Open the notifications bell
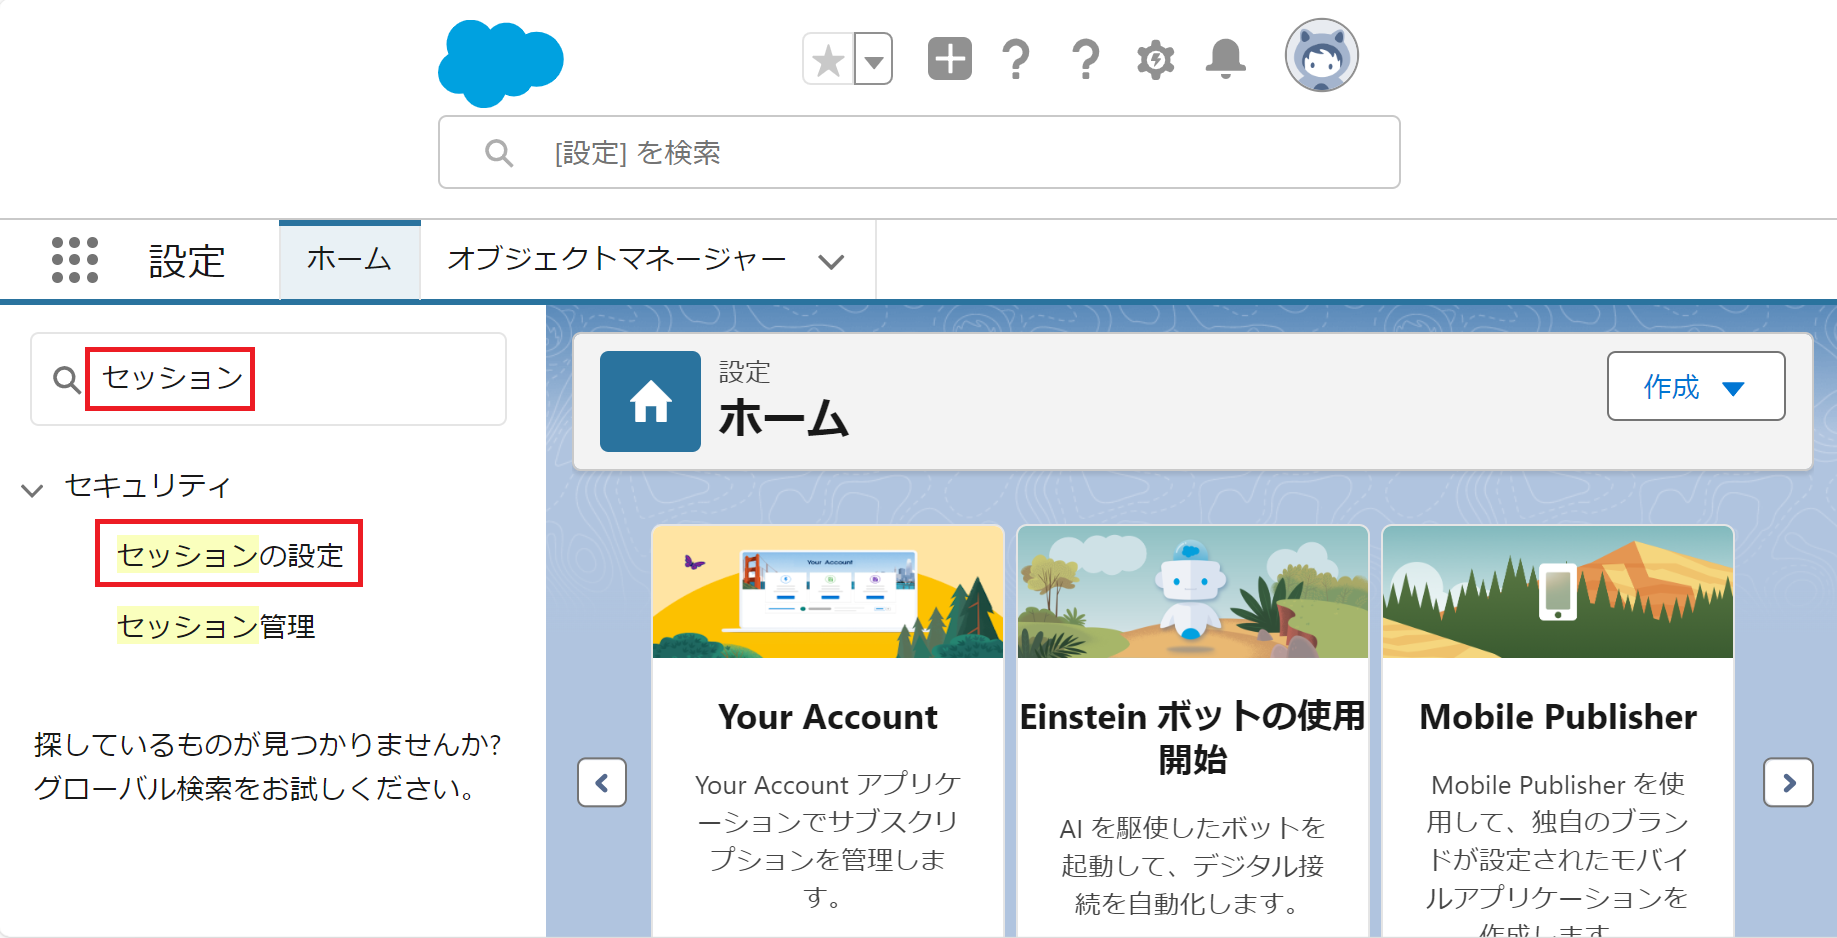Screen dimensions: 1837x938 click(x=1225, y=59)
